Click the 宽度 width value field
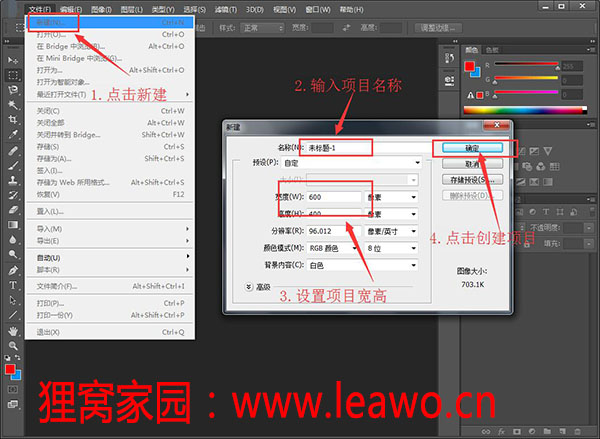 point(334,197)
